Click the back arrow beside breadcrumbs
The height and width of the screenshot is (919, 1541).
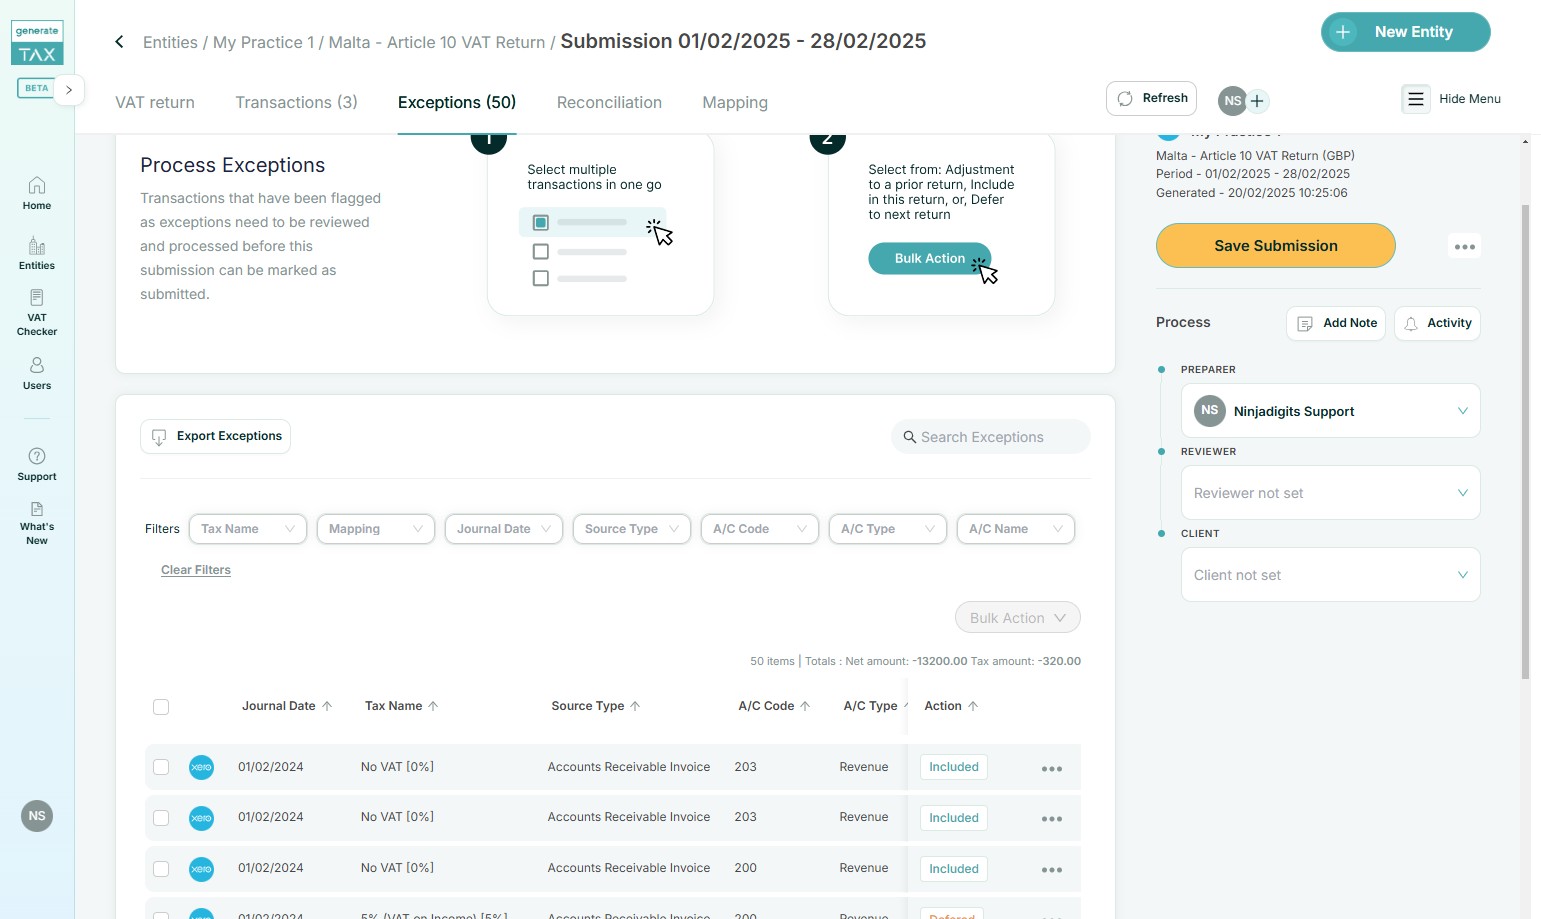point(119,42)
